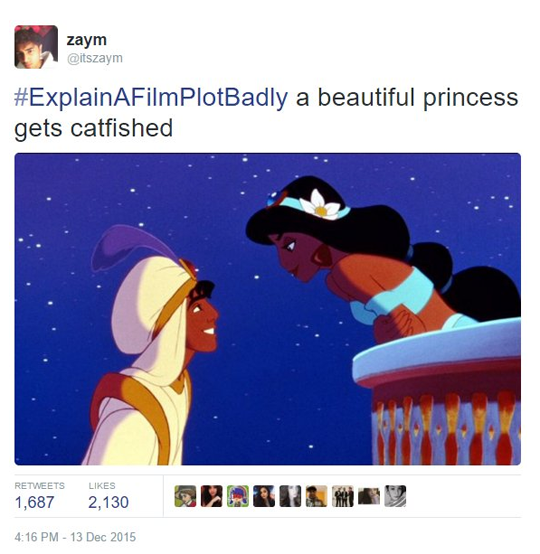Open seventh liker avatar showing group in suits
The image size is (540, 554).
pos(343,496)
